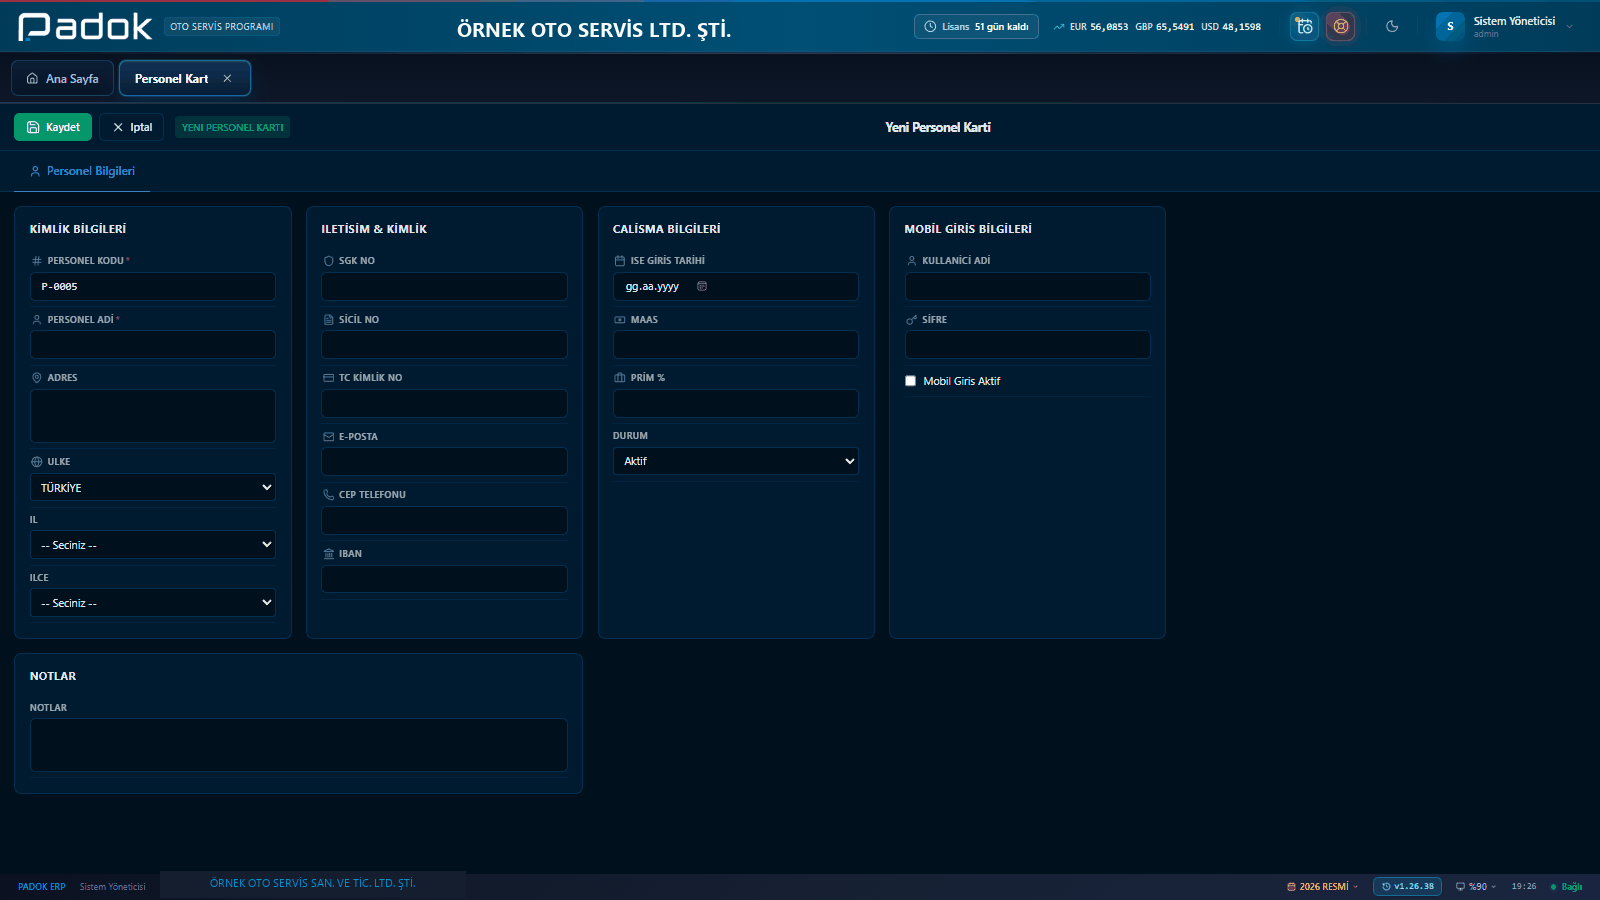Open the ILCE Seciniz dropdown
Screen dimensions: 1600x900
point(153,603)
